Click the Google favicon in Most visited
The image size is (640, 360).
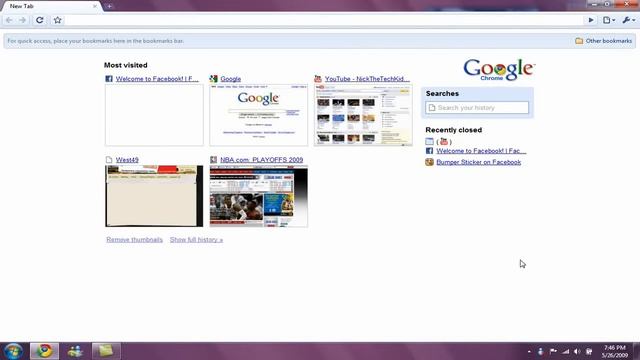(x=213, y=79)
